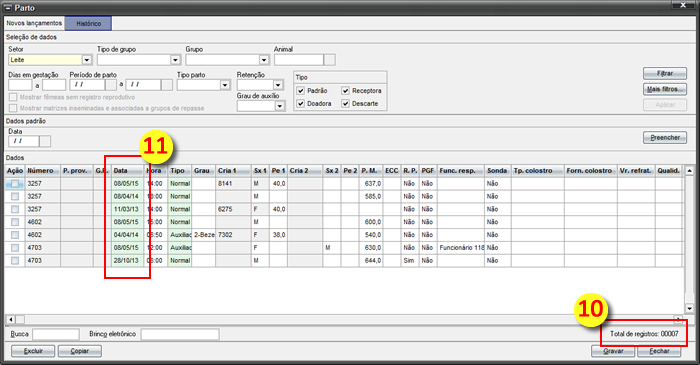Viewport: 700px width, 365px height.
Task: Click the Excluir button
Action: tap(33, 351)
